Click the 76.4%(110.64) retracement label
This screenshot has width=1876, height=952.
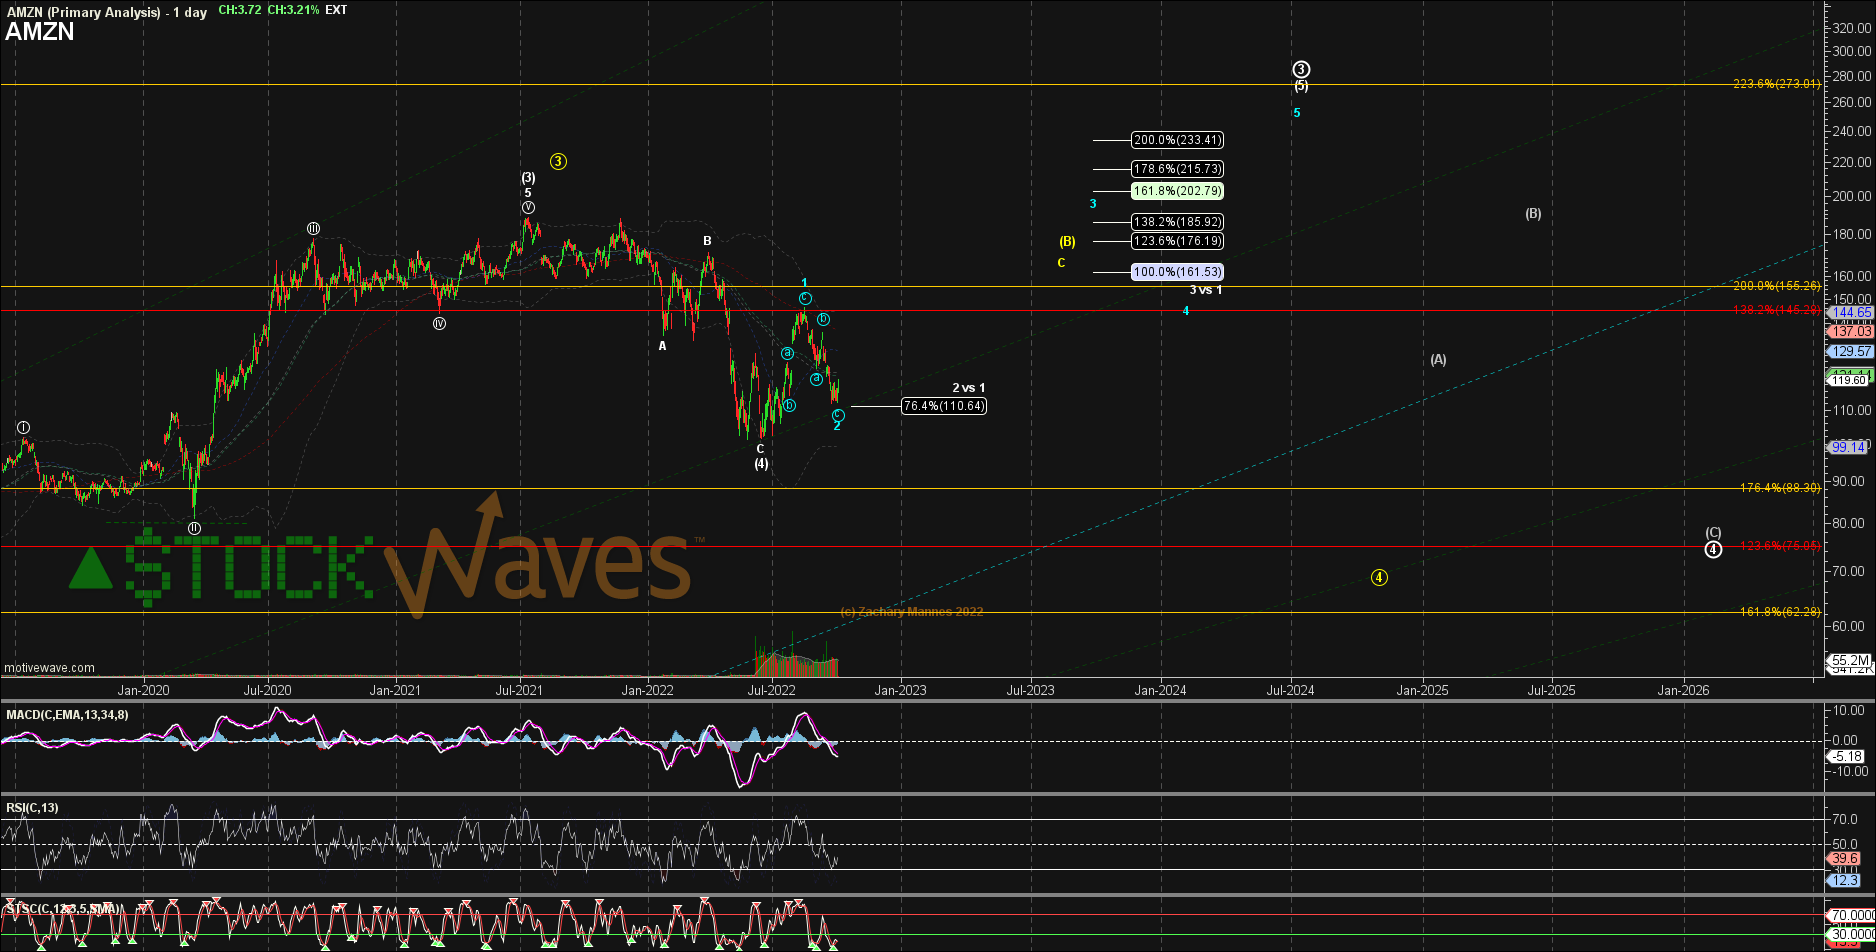point(943,406)
